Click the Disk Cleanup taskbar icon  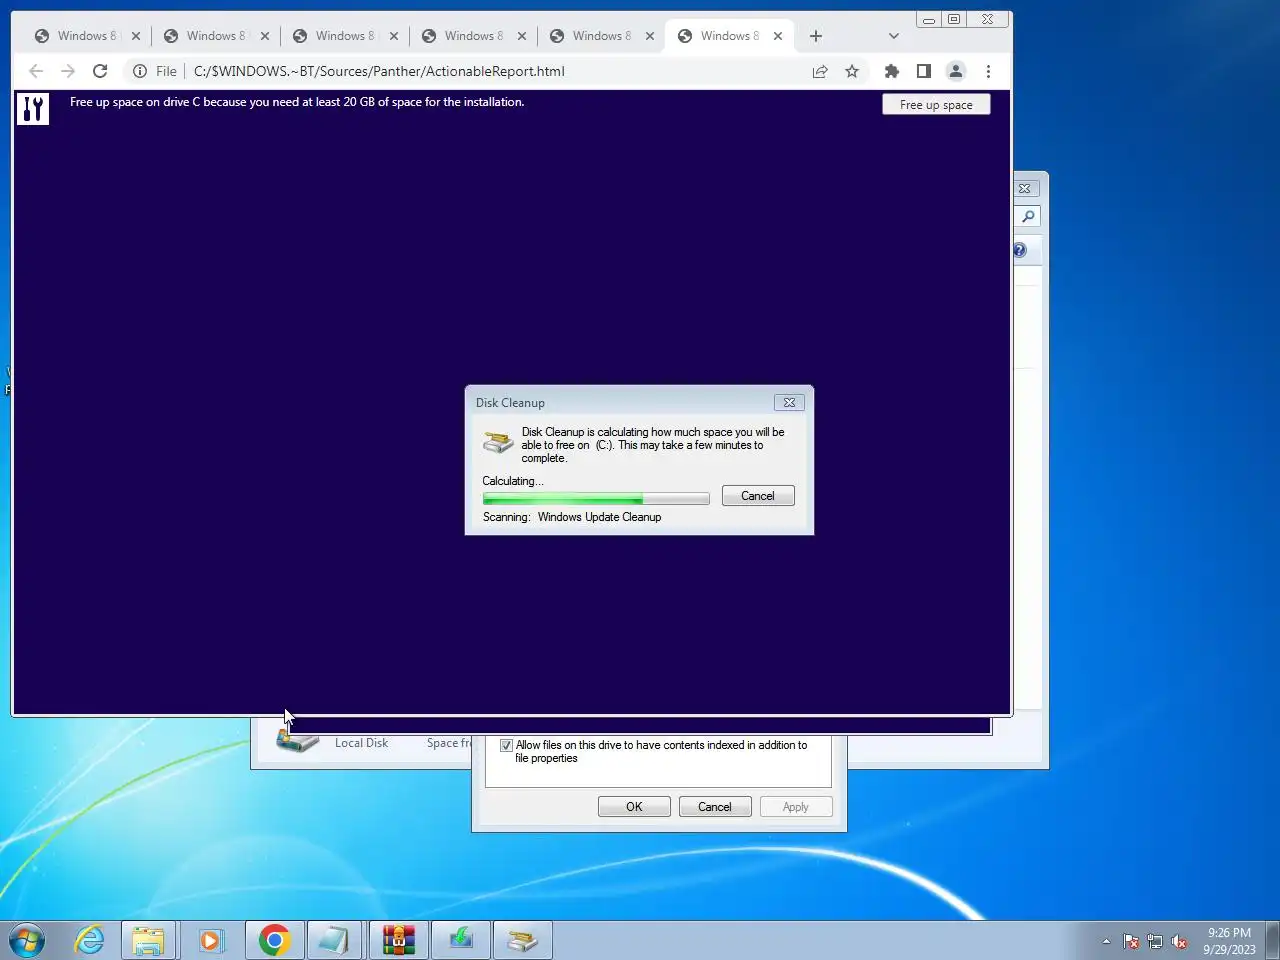click(522, 941)
